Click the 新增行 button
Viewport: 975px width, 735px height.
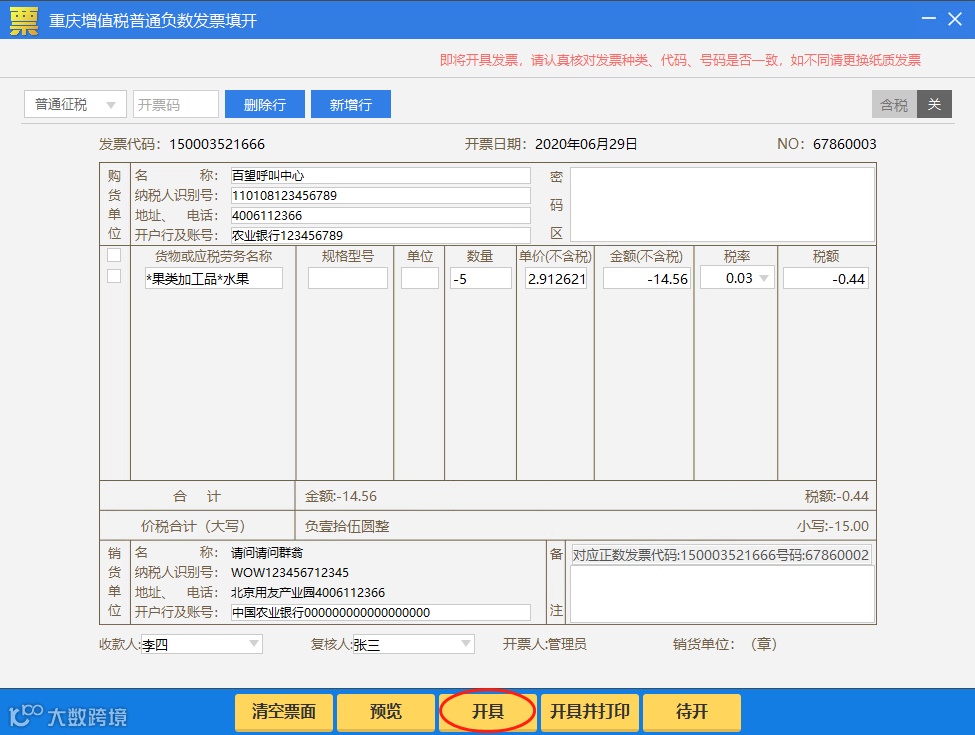coord(351,104)
